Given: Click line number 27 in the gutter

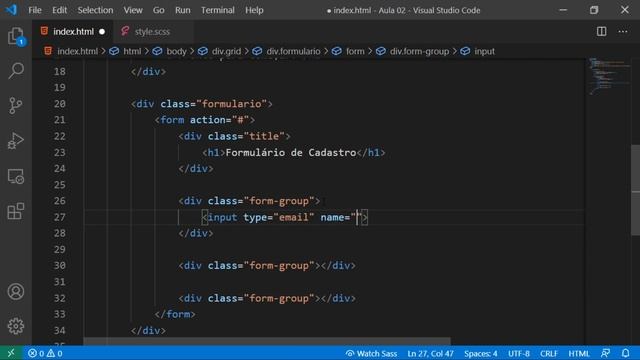Looking at the screenshot, I should click(x=60, y=217).
